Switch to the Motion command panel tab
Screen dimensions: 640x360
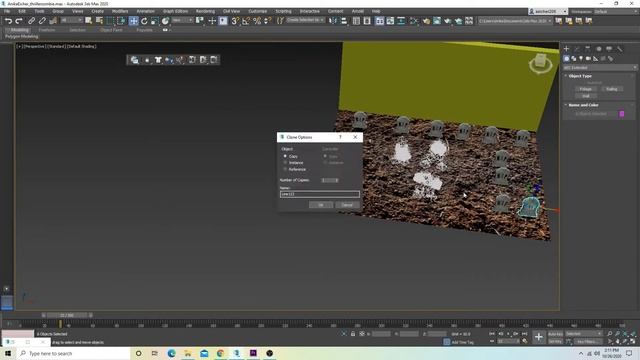(x=598, y=49)
